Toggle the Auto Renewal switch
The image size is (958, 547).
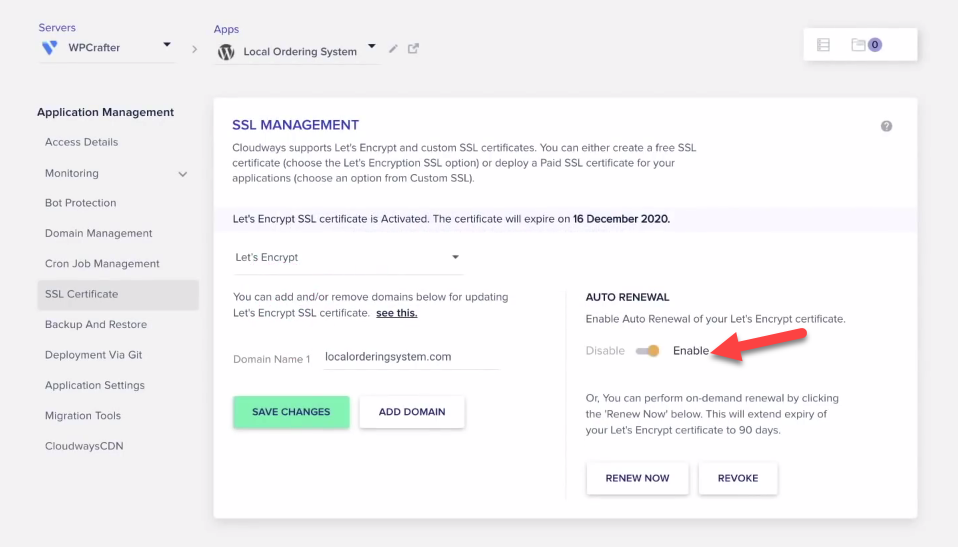648,351
